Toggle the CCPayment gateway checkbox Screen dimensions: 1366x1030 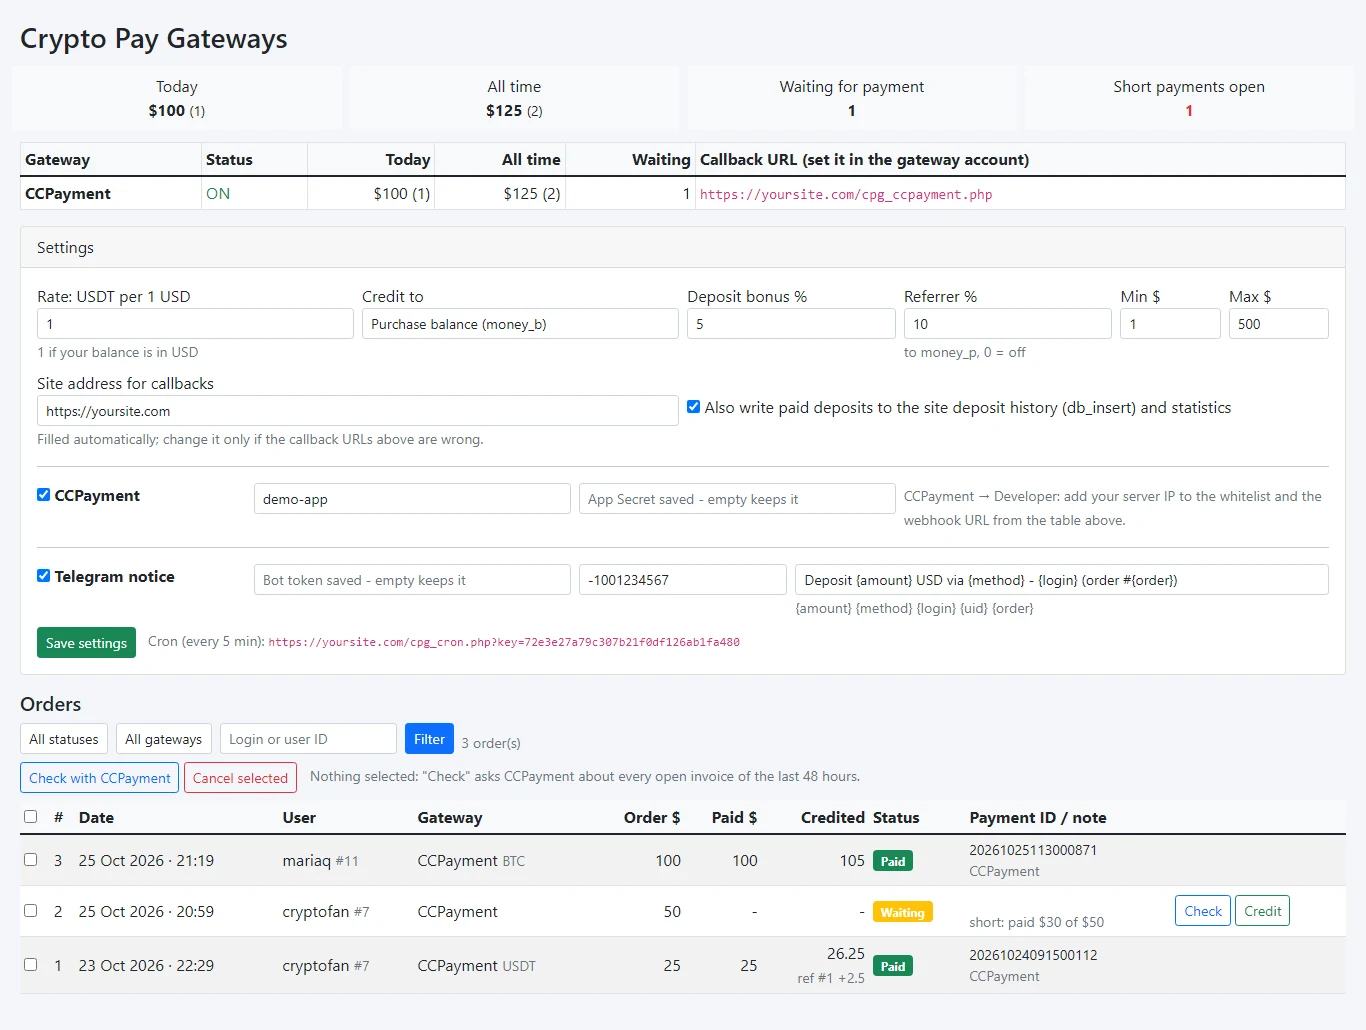click(44, 495)
